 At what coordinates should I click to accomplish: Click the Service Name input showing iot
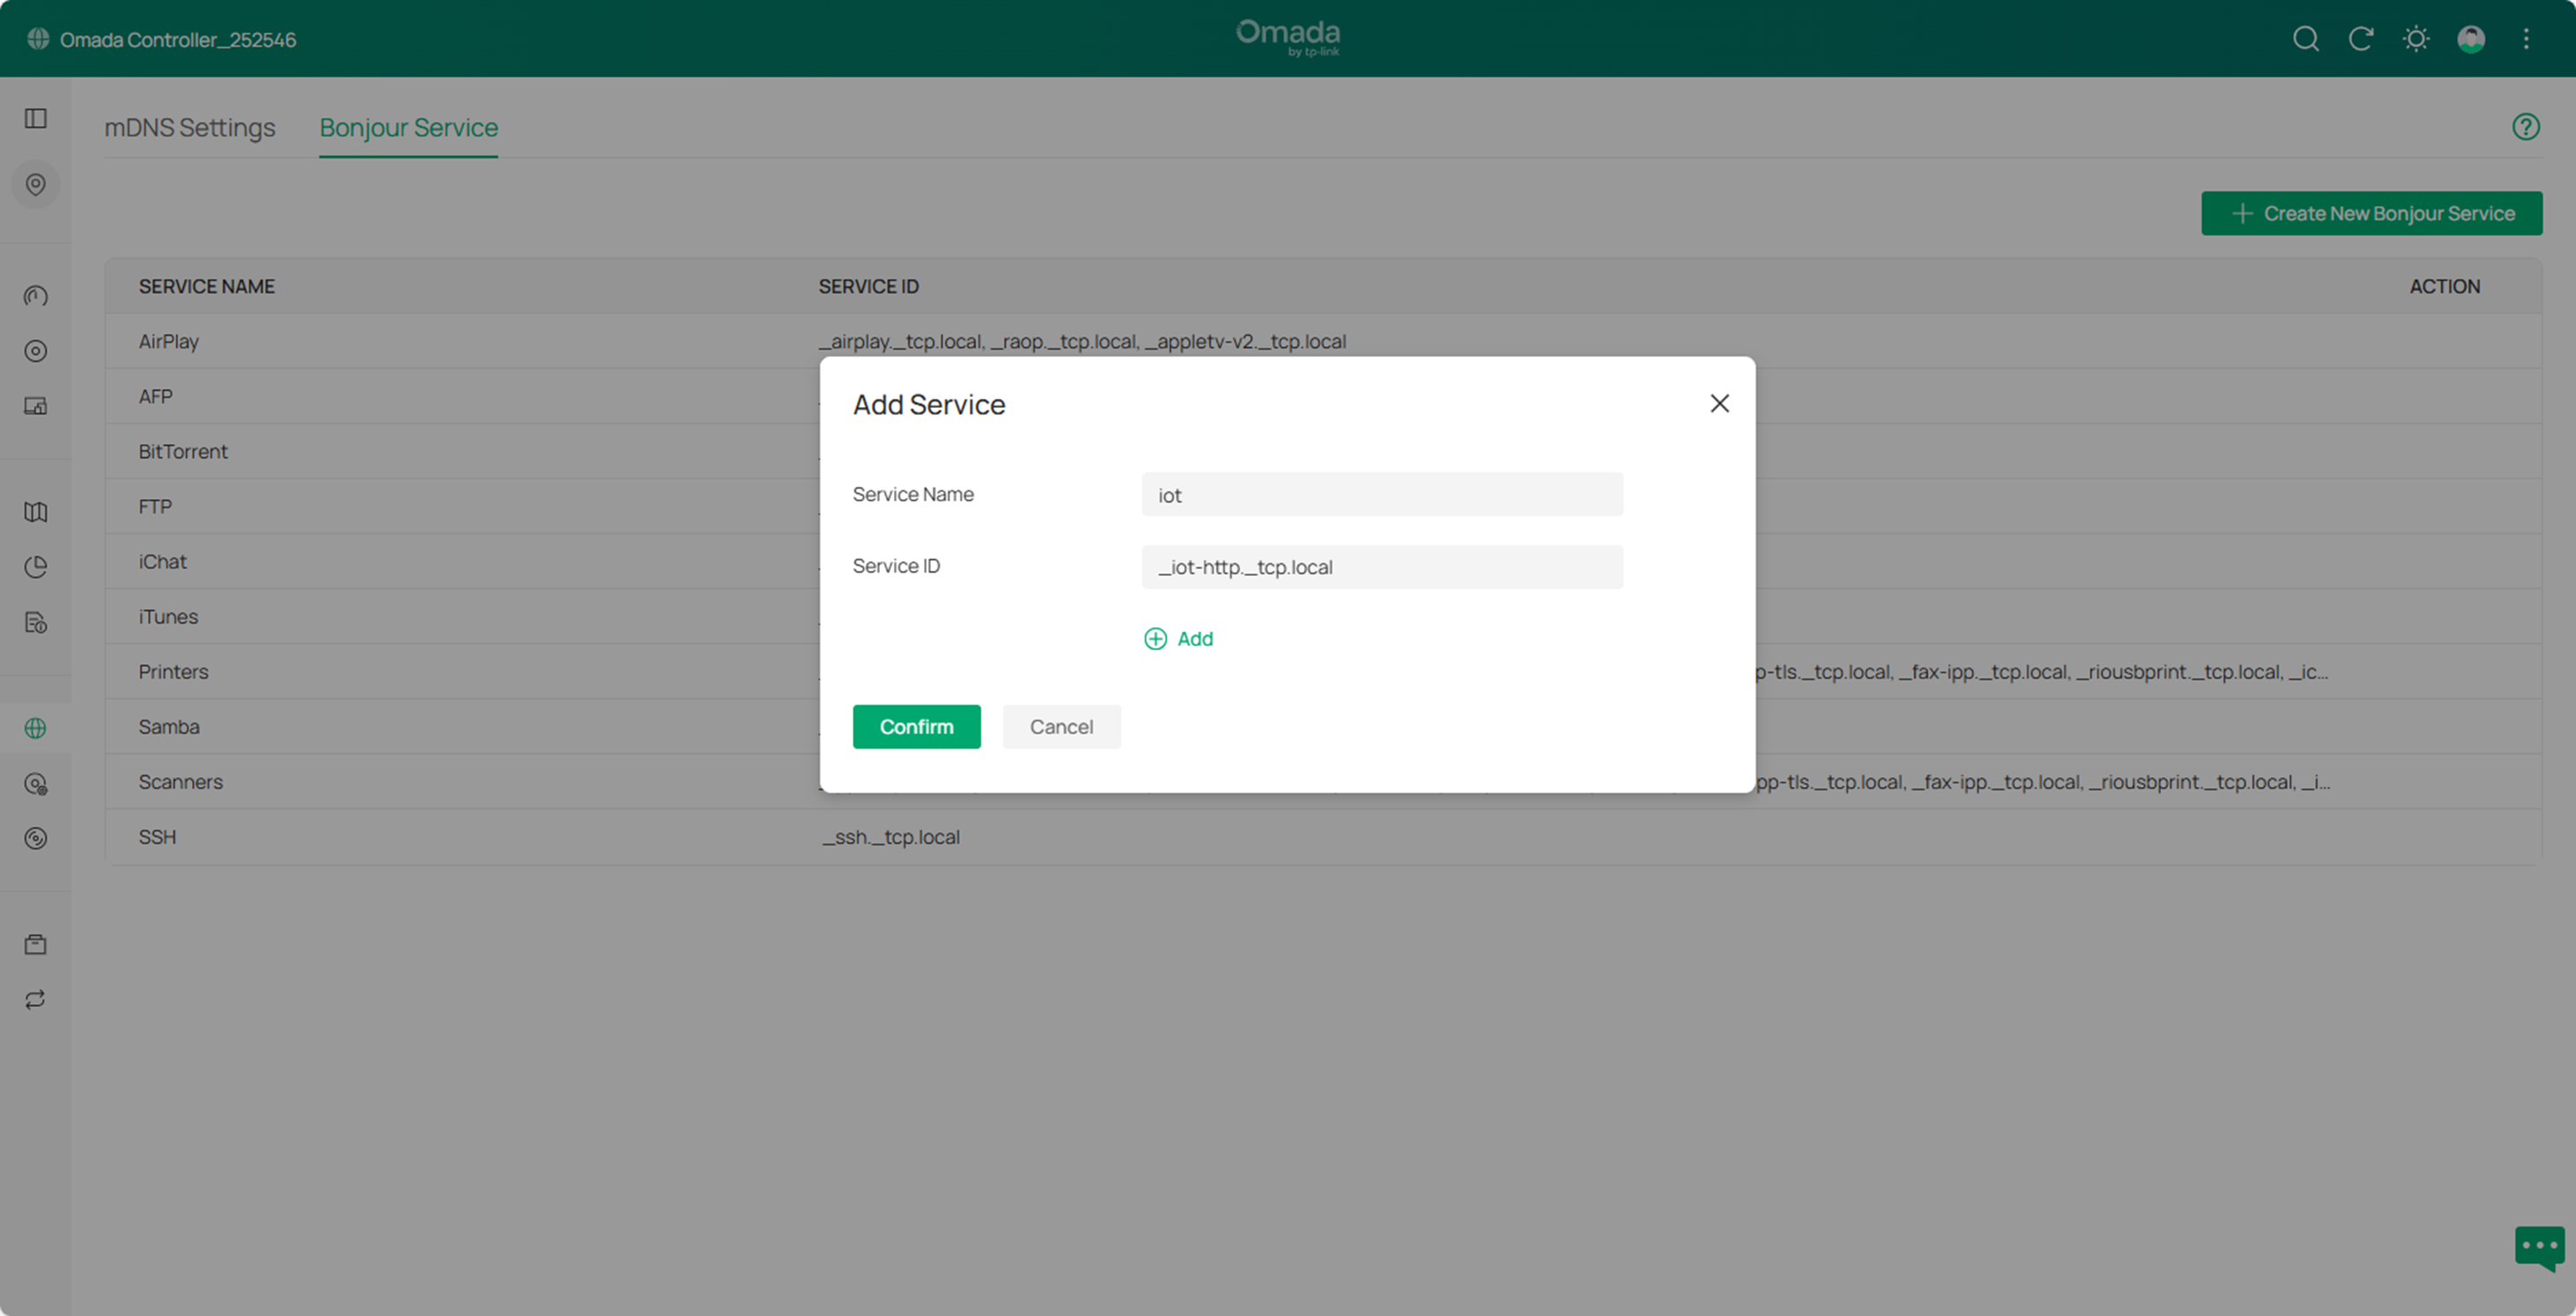pos(1381,494)
